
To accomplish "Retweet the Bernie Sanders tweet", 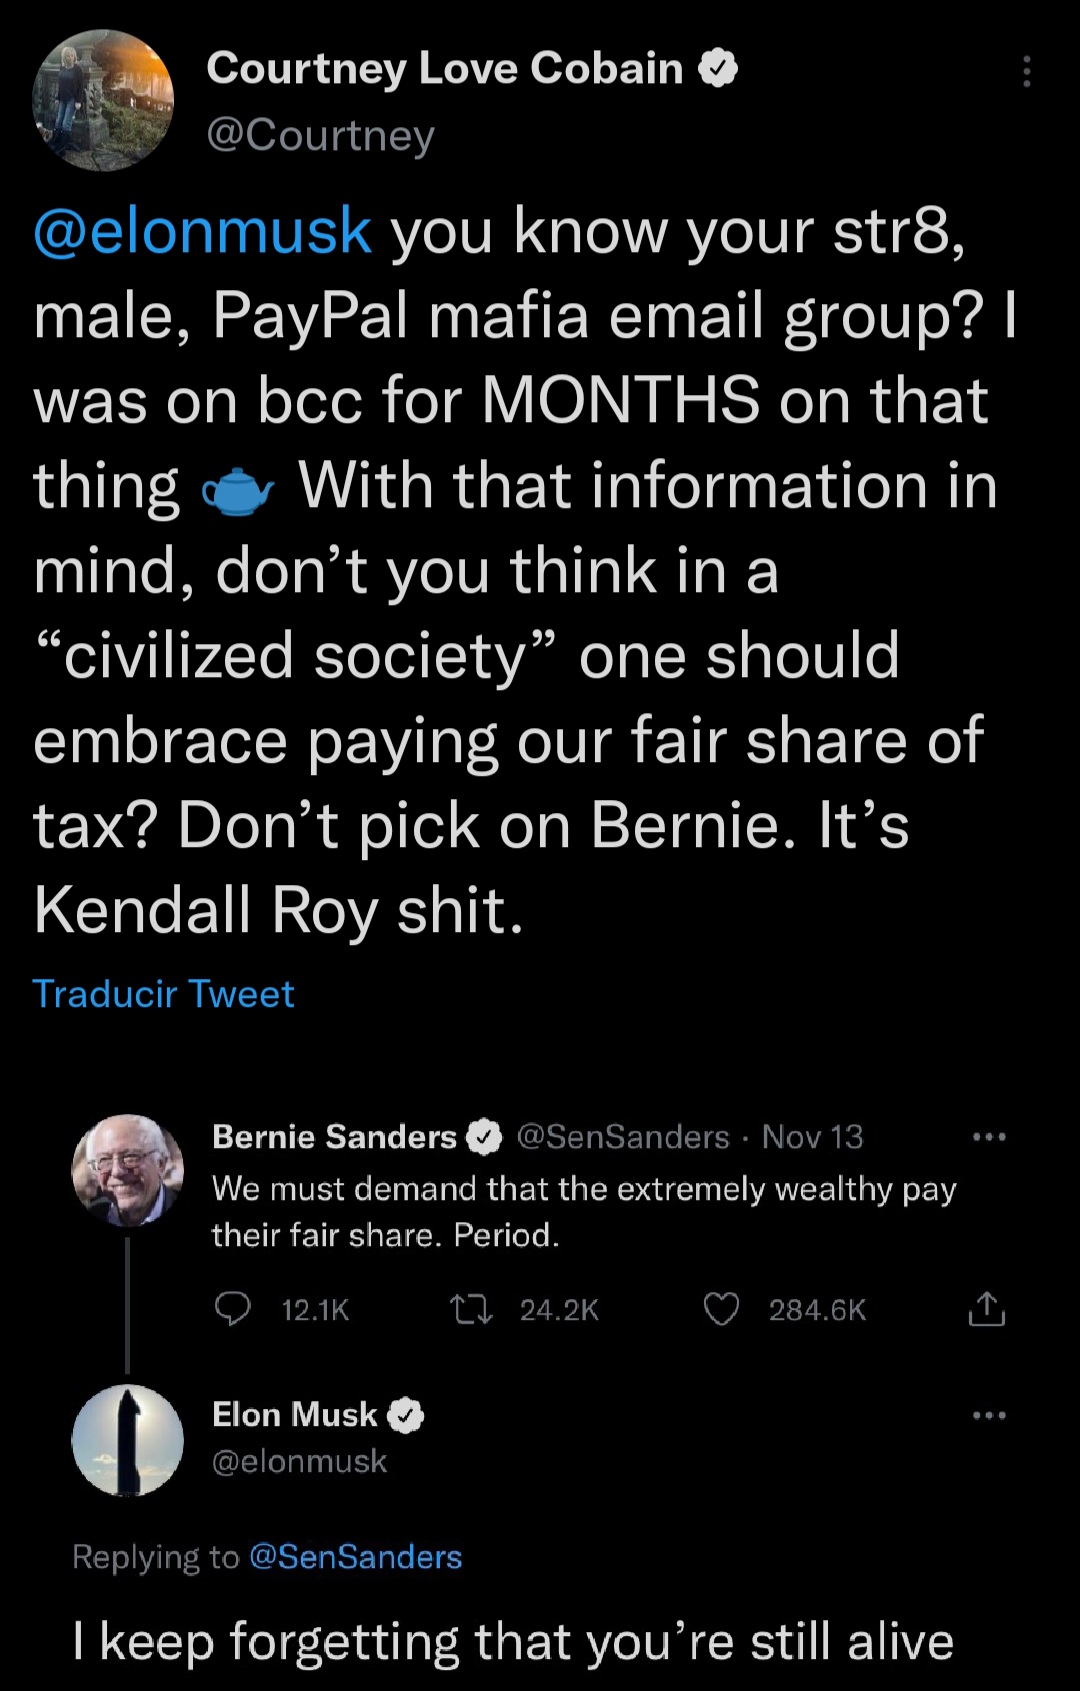I will click(471, 1309).
